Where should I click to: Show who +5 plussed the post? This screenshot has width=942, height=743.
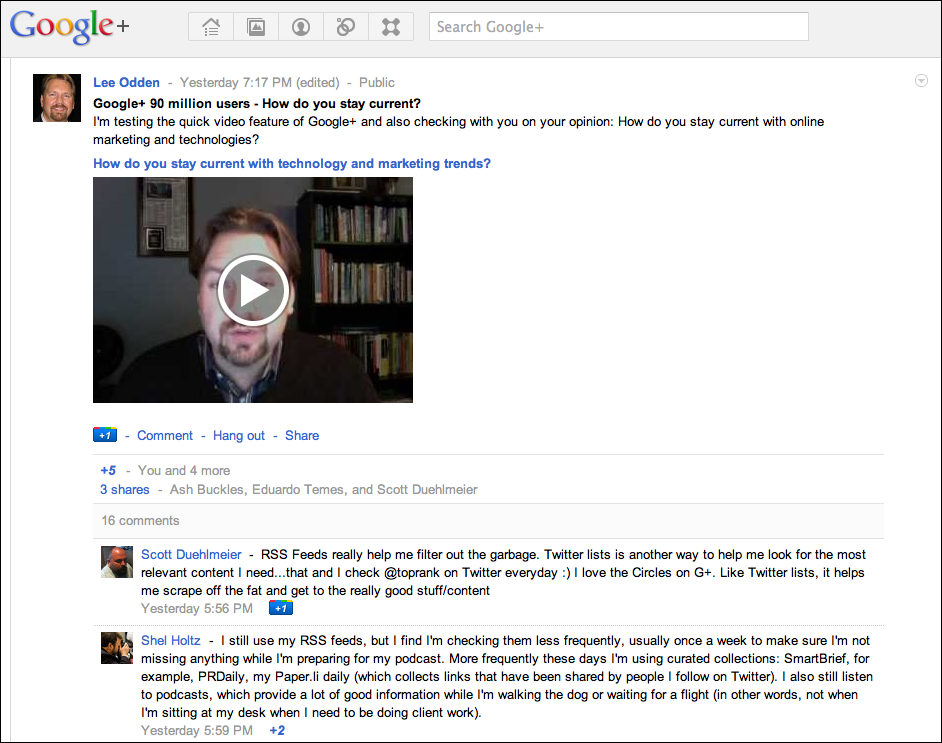tap(108, 470)
